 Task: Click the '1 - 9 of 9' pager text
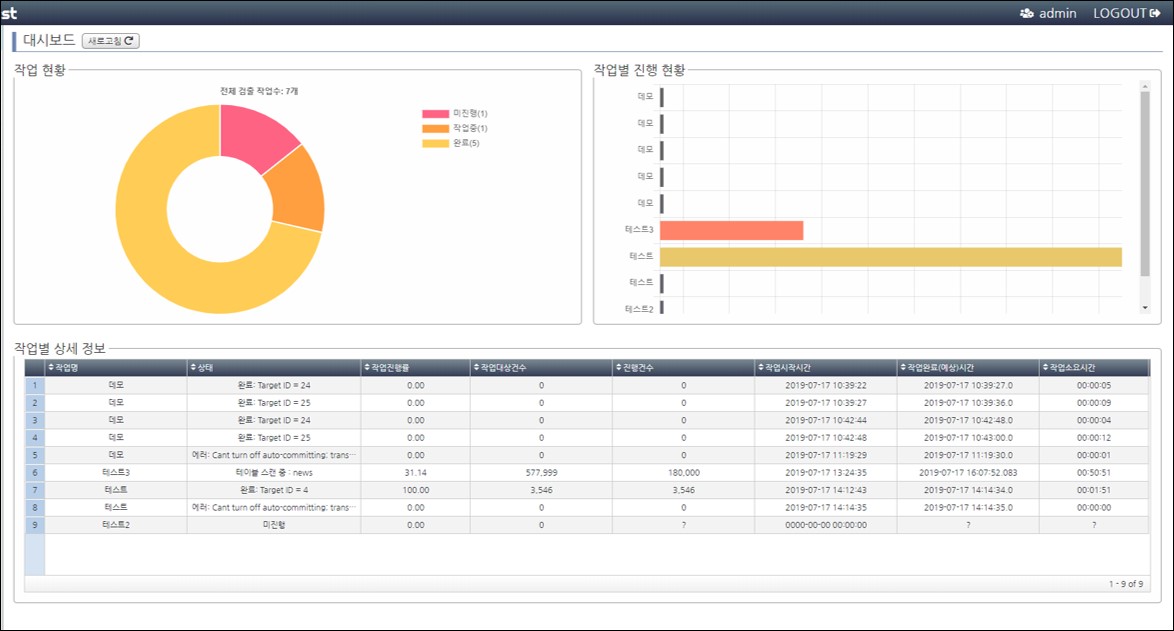pos(1126,584)
